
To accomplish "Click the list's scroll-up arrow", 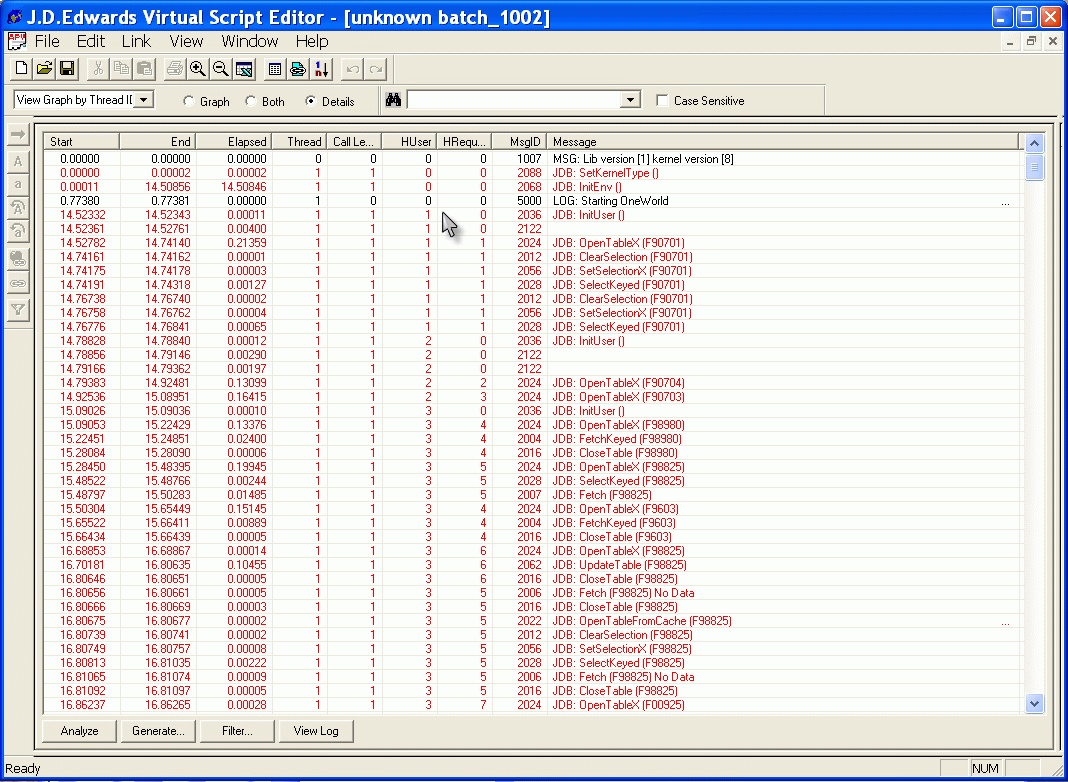I will [1035, 143].
